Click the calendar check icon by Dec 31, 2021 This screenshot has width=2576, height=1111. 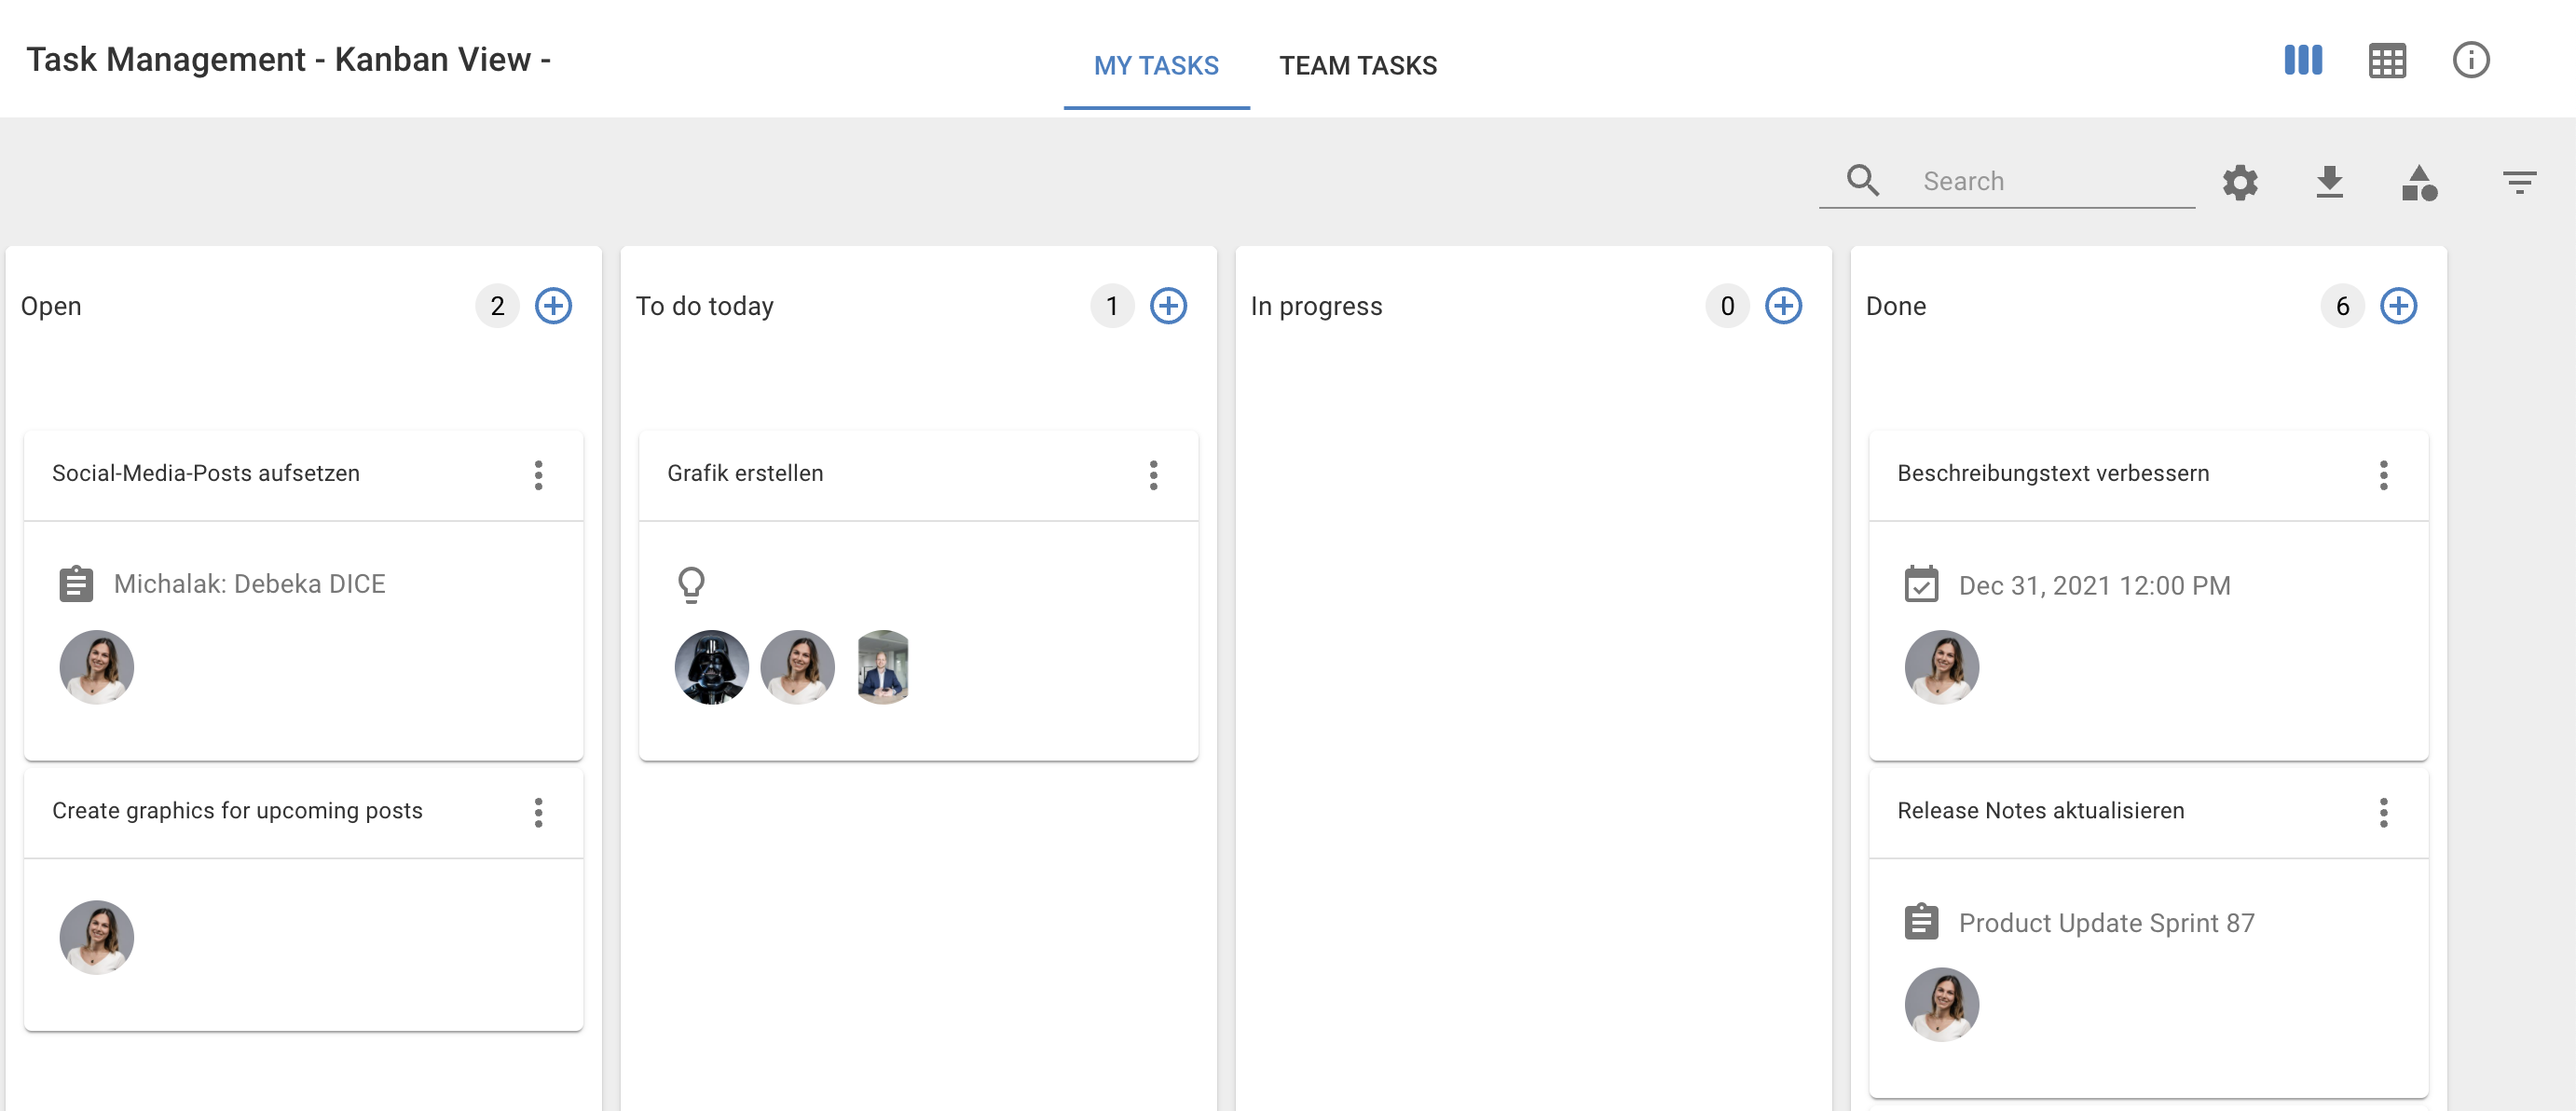click(1921, 584)
